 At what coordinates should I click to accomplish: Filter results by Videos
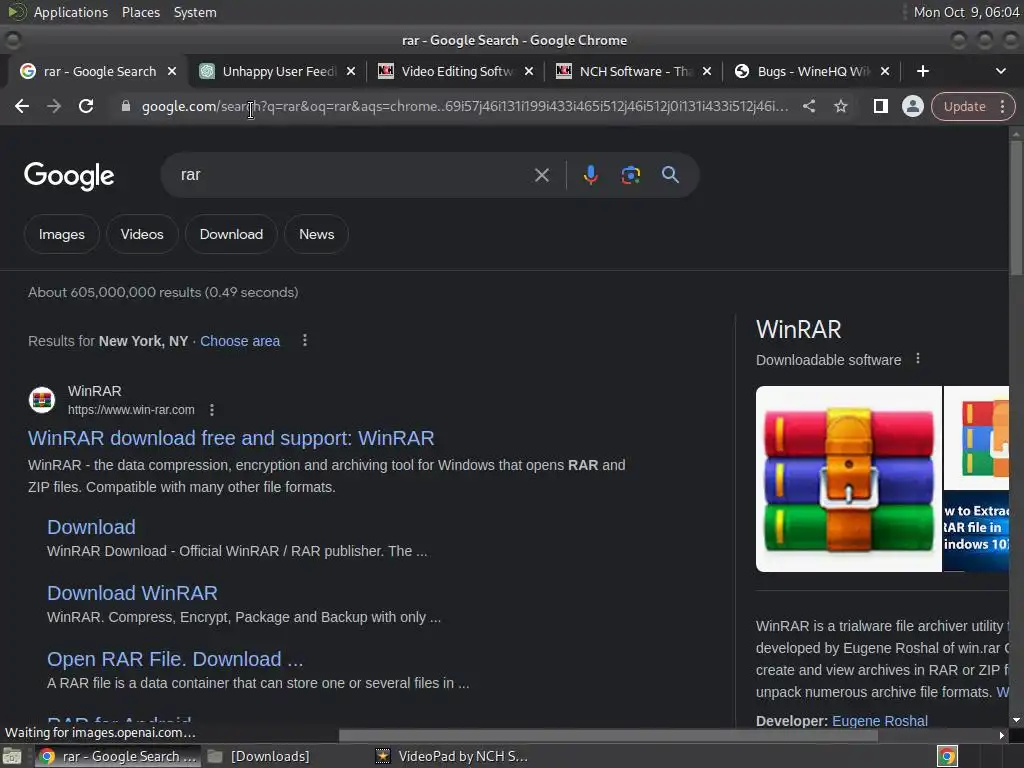pyautogui.click(x=142, y=234)
